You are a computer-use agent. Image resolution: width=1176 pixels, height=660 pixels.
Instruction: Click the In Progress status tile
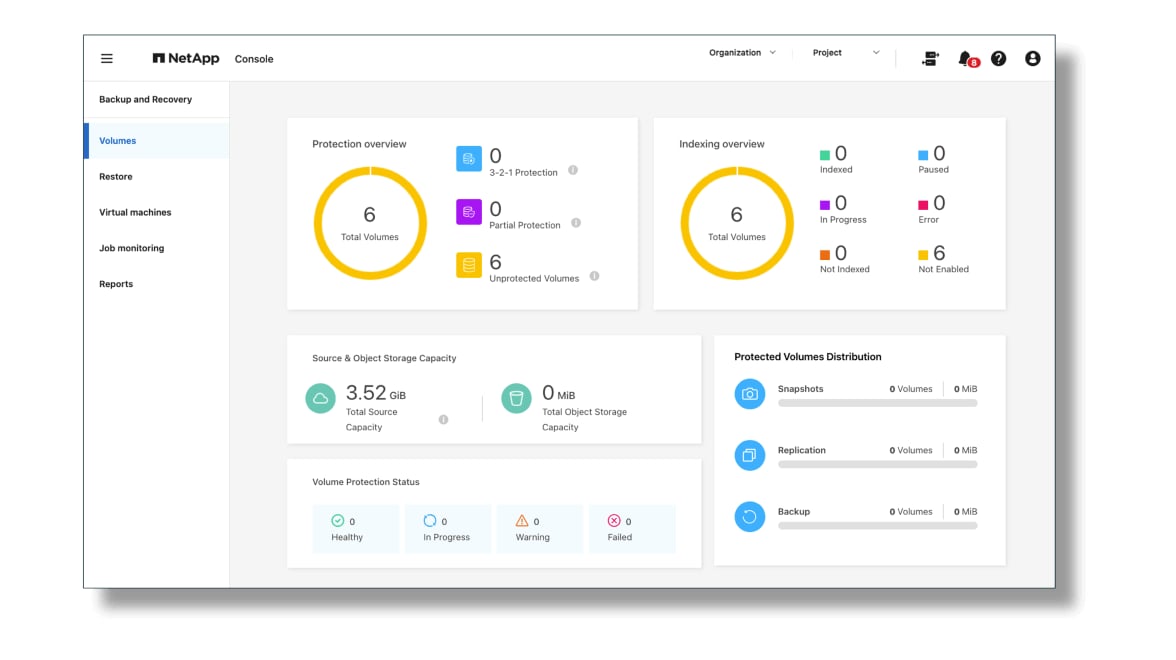(448, 528)
